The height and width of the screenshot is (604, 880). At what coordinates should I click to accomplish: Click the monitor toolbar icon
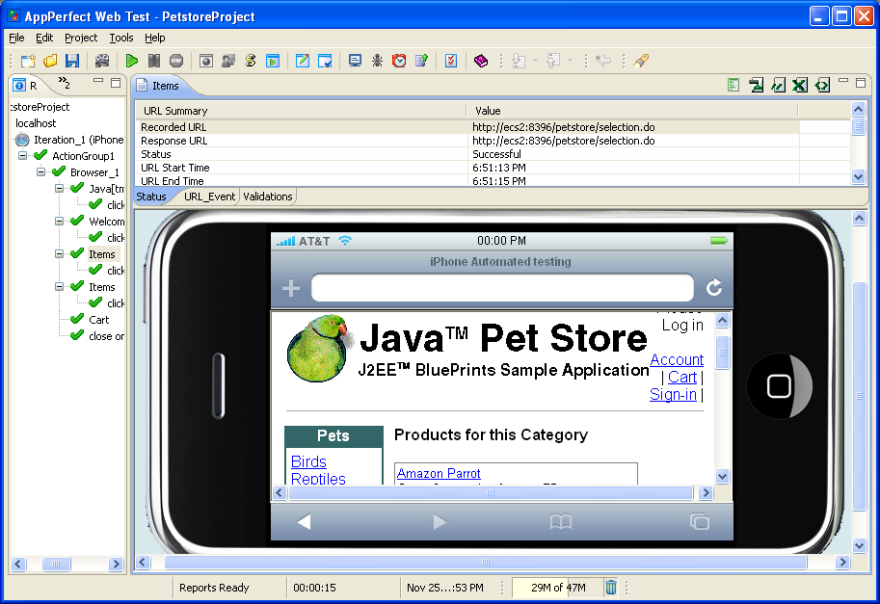[355, 61]
